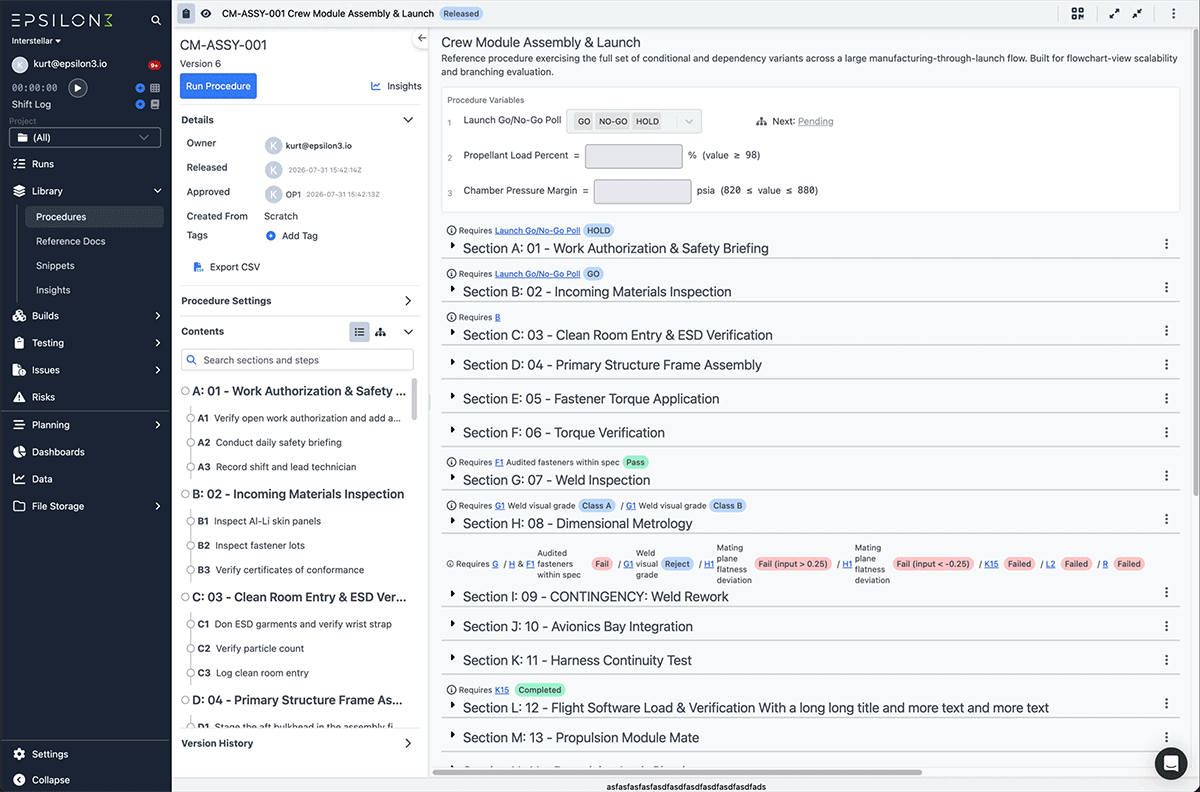Open the Pending next-step link
The height and width of the screenshot is (792, 1200).
(815, 122)
